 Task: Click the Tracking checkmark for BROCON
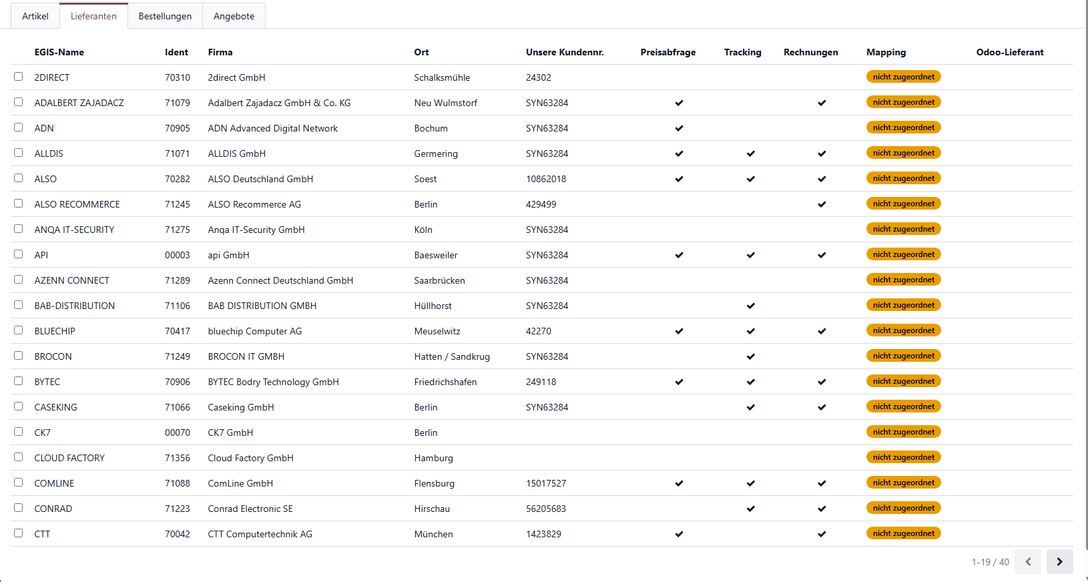[x=751, y=357]
